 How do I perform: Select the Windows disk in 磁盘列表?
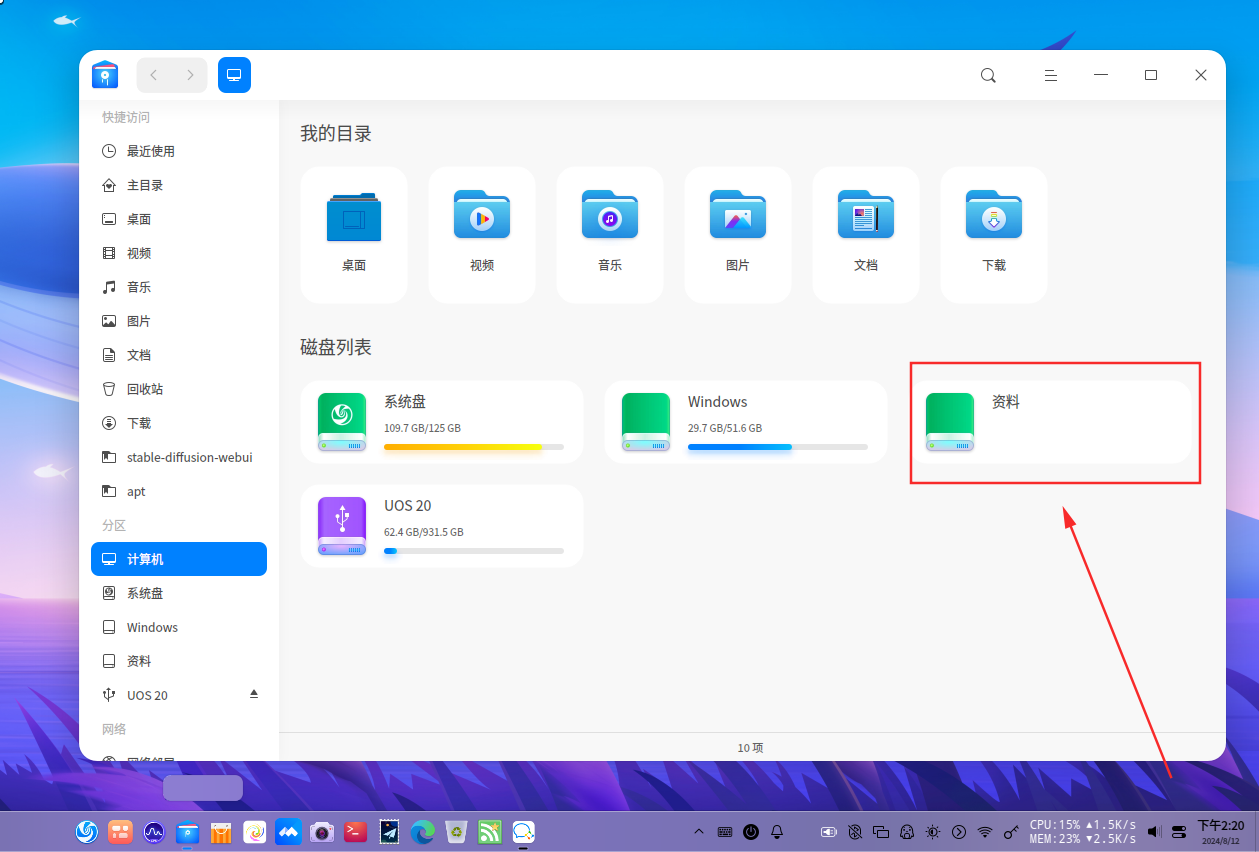[x=746, y=422]
